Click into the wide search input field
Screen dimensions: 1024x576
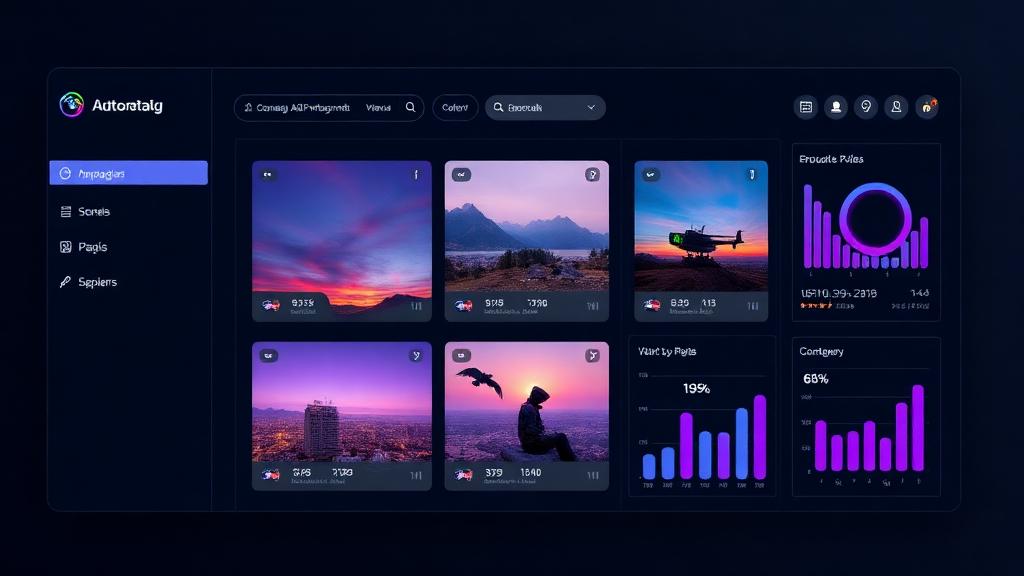pos(328,108)
